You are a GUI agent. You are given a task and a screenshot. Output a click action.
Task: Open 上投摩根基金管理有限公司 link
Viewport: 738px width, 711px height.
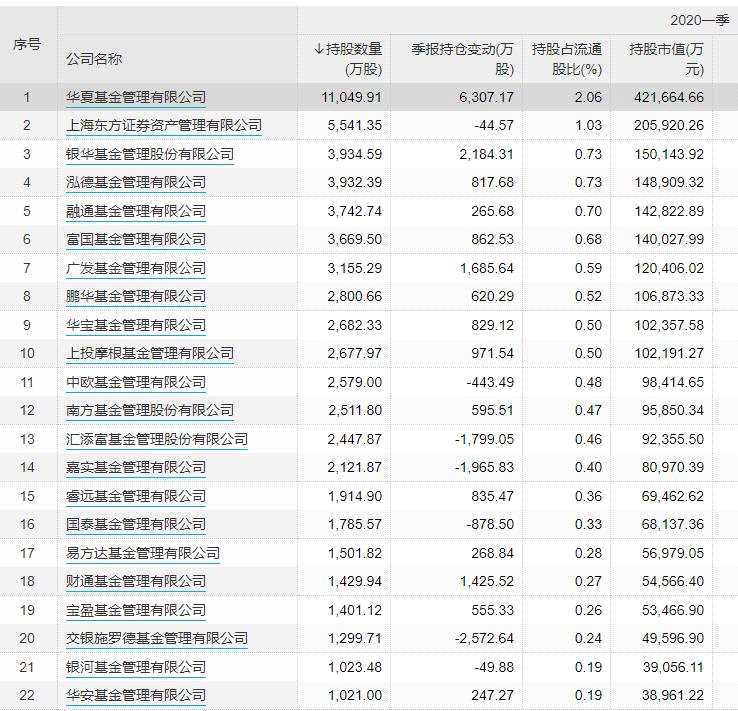click(150, 353)
